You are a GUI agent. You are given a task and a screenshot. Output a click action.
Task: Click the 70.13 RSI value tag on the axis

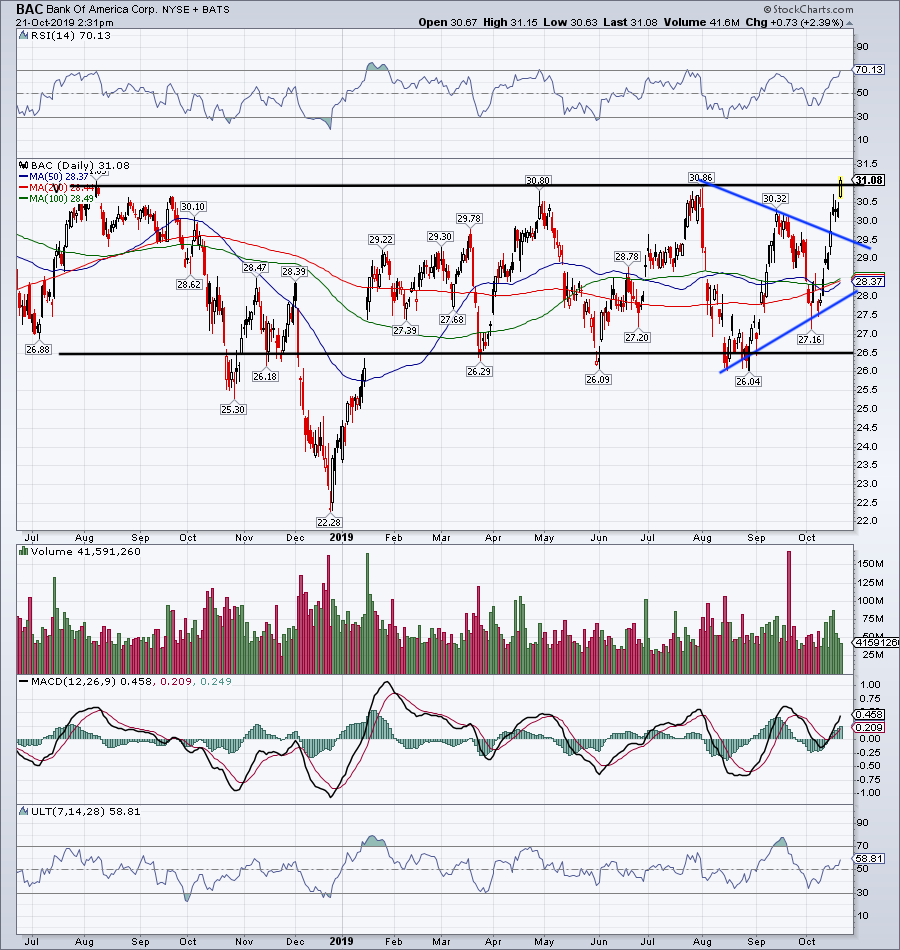(x=869, y=70)
